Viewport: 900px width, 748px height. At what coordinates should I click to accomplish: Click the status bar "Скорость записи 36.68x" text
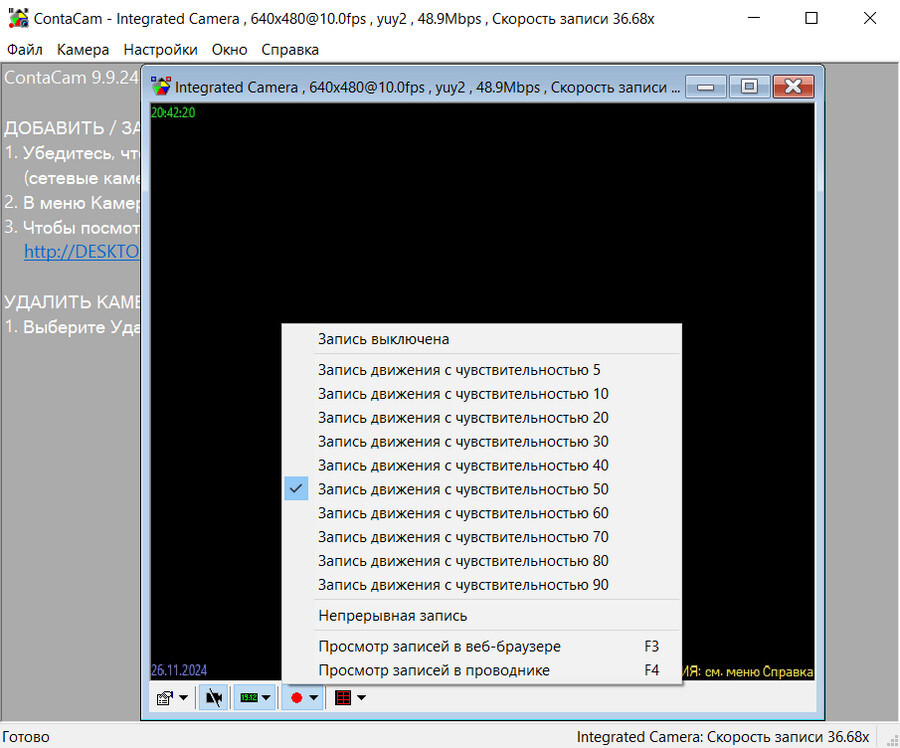[788, 737]
